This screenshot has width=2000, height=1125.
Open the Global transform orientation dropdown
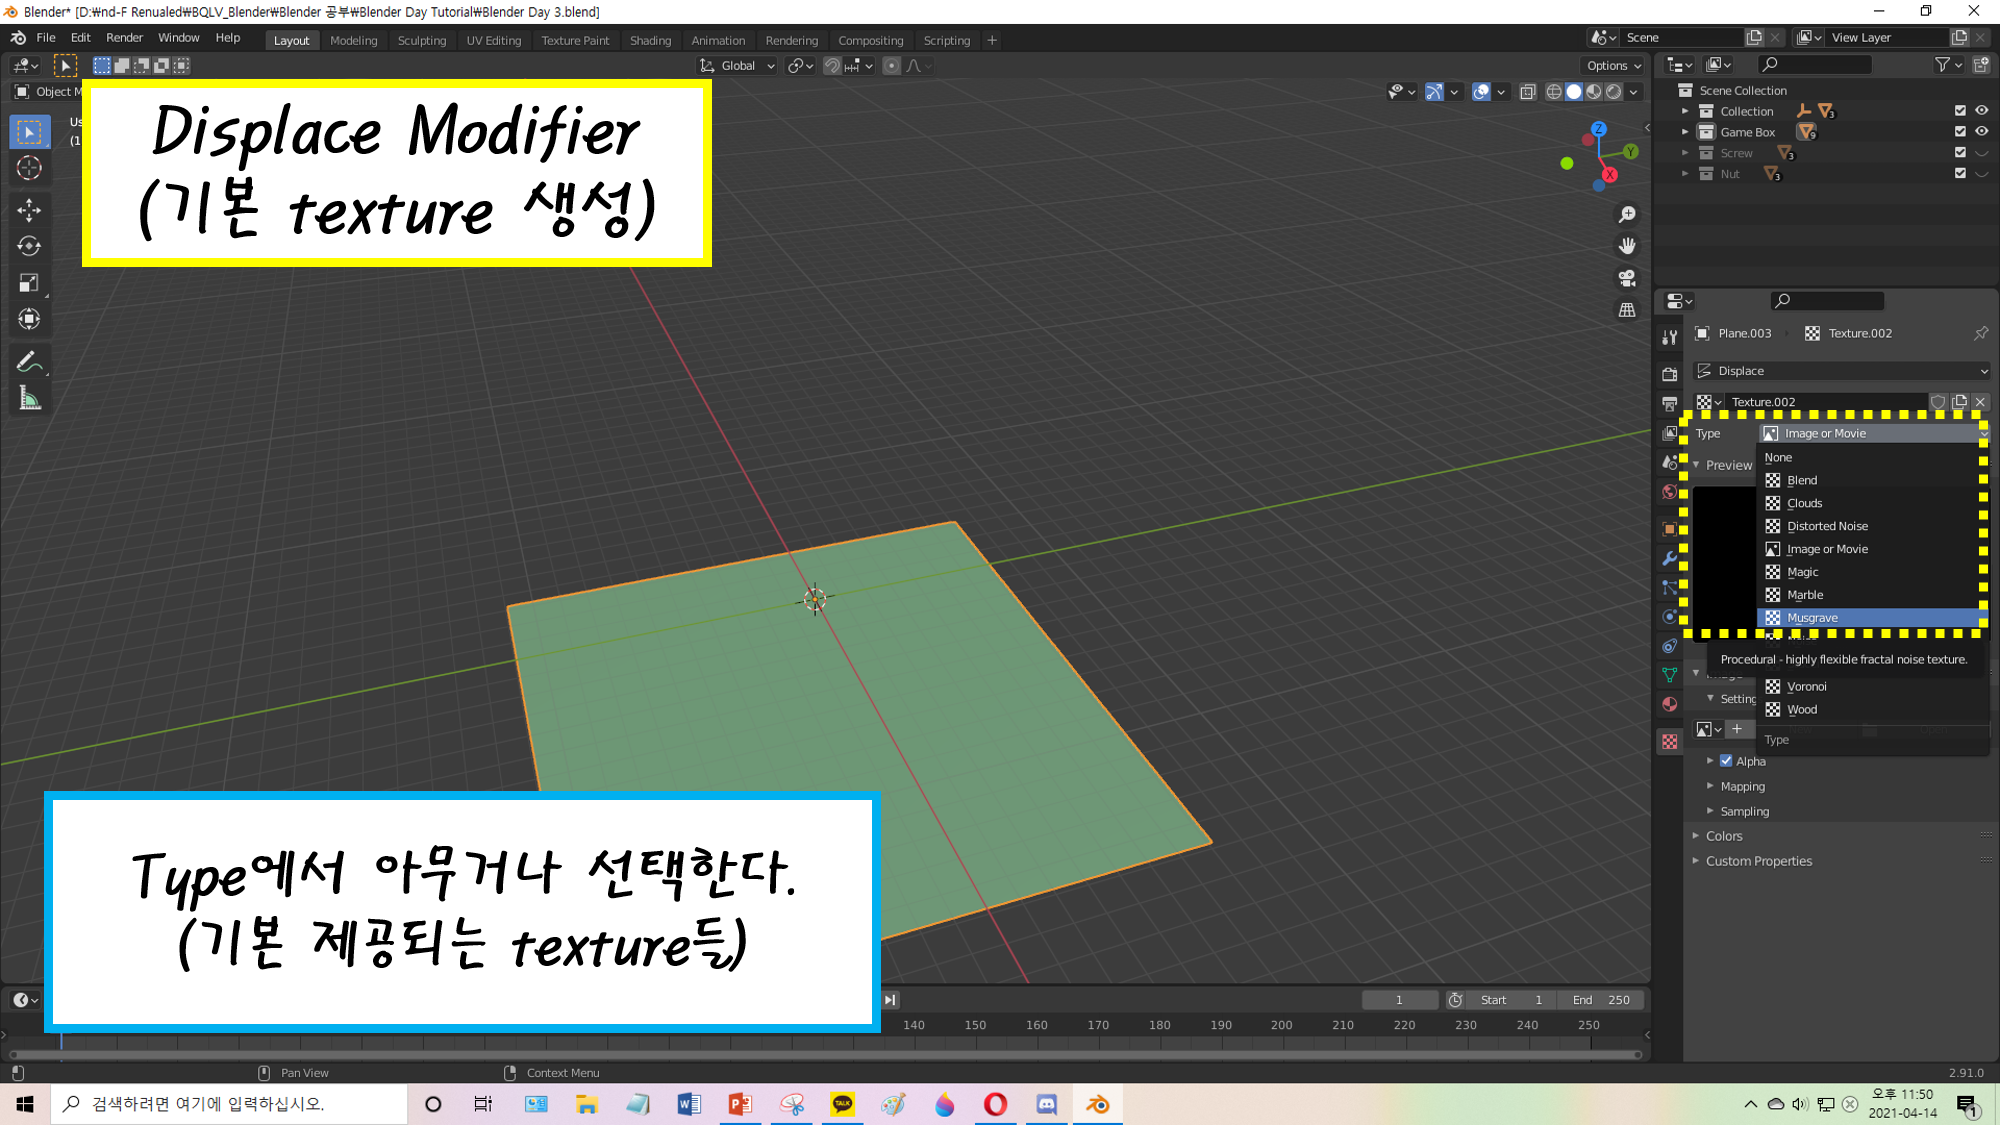point(738,66)
